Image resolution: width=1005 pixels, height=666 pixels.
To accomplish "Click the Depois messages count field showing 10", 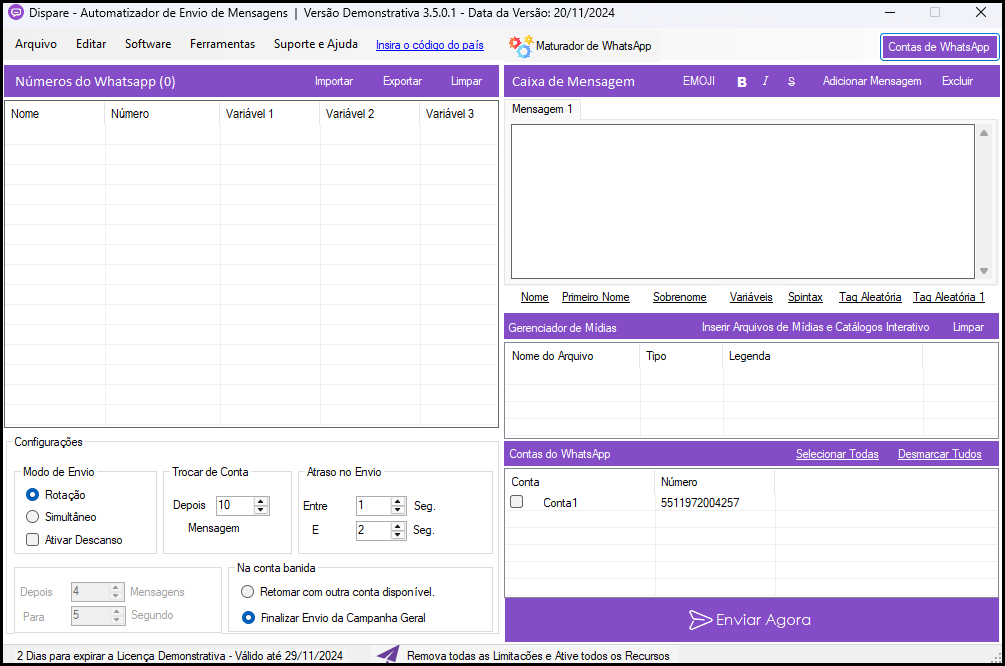I will (235, 505).
